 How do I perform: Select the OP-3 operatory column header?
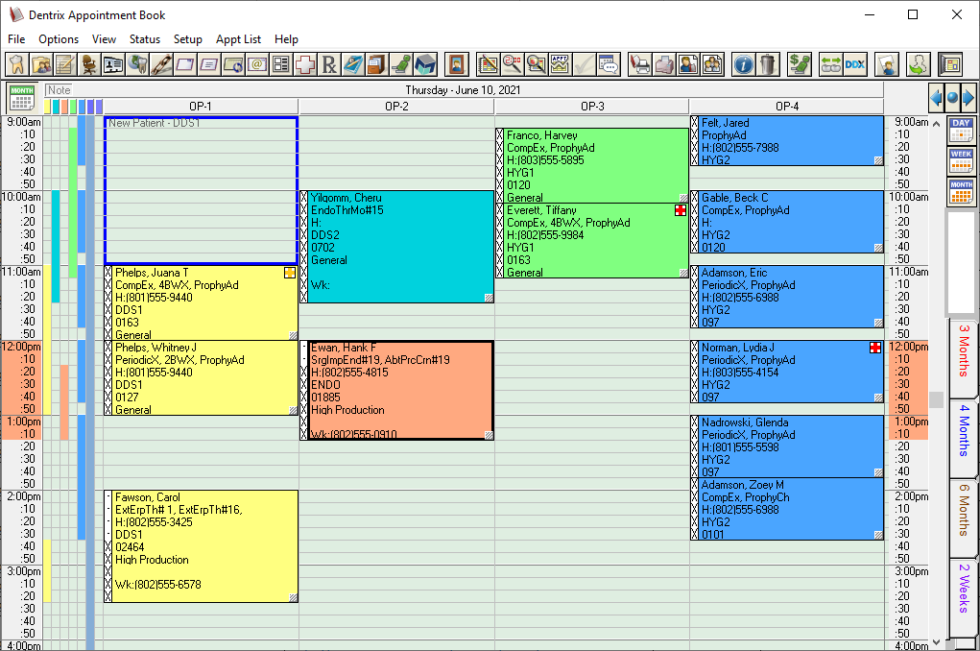[x=592, y=106]
